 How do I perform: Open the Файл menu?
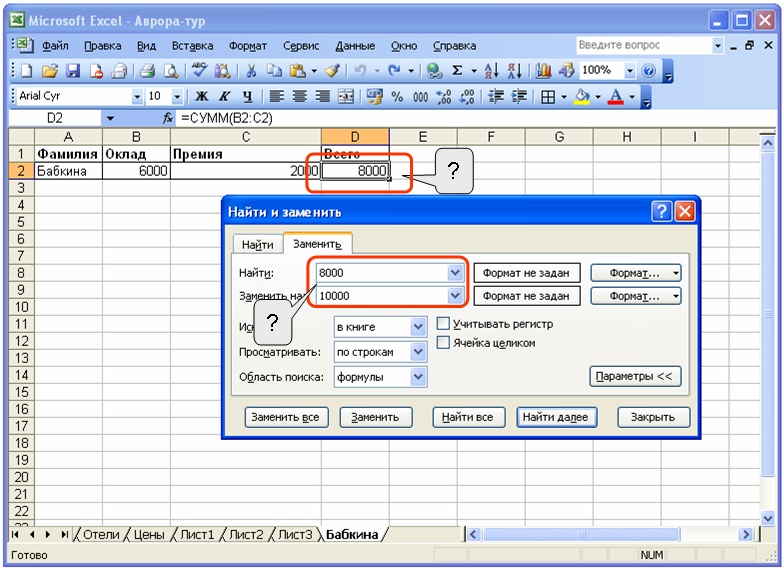pyautogui.click(x=55, y=46)
